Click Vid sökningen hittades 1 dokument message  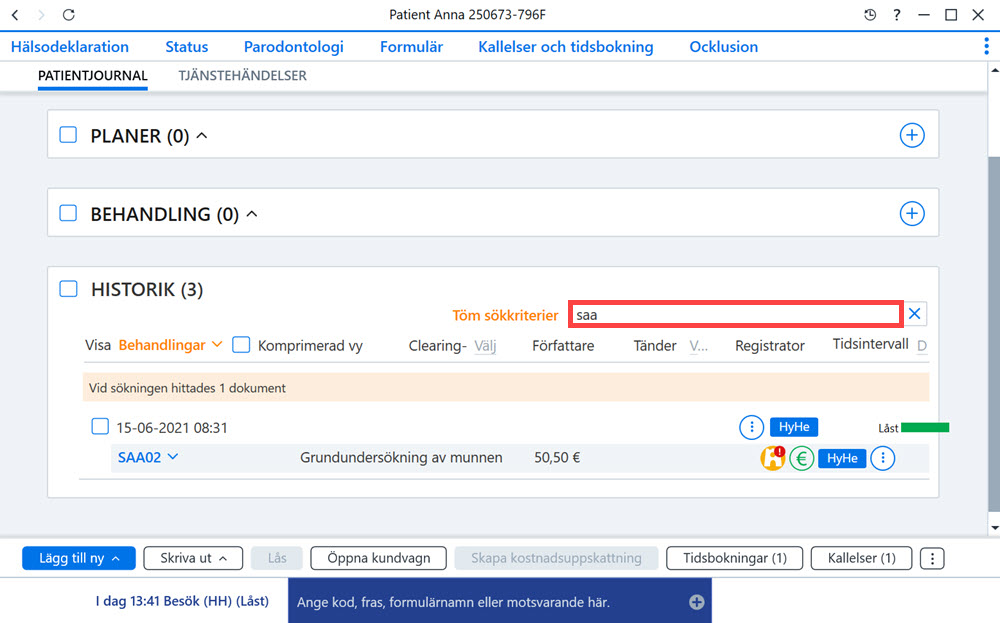187,388
